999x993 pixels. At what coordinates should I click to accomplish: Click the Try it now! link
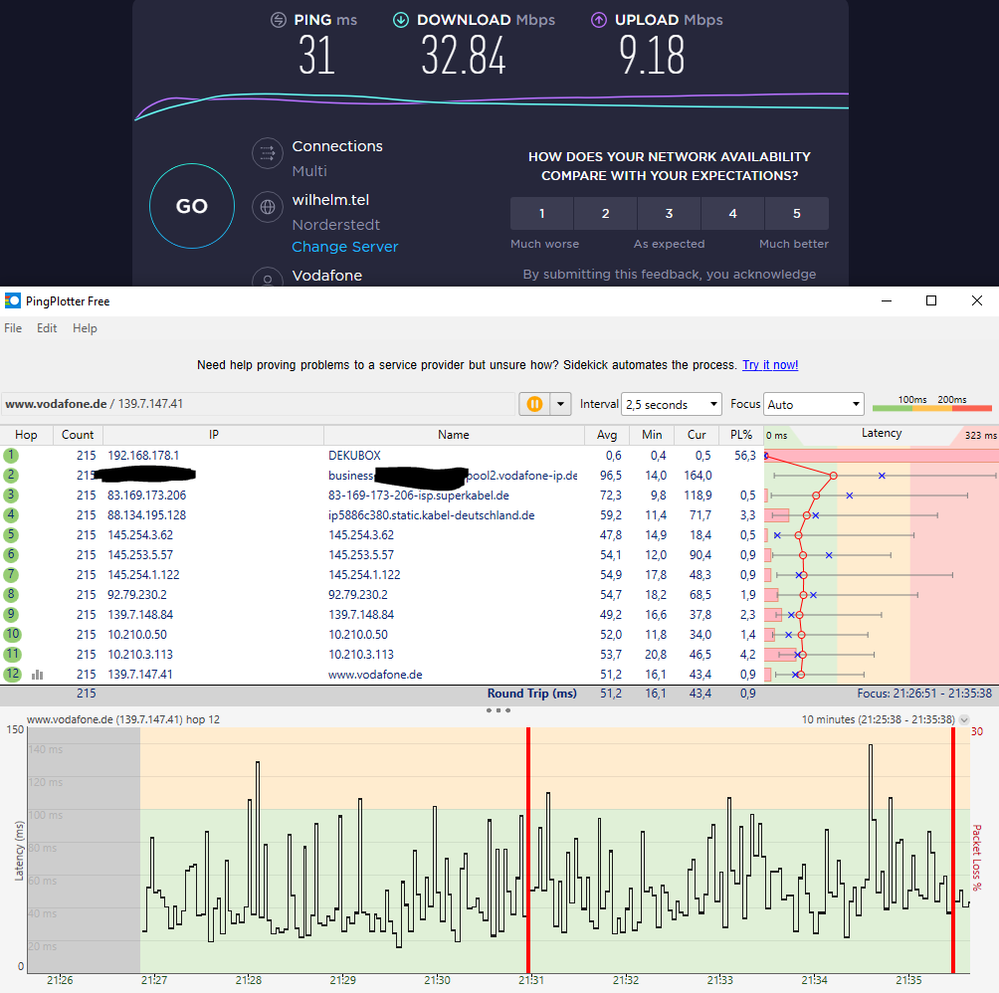point(770,365)
